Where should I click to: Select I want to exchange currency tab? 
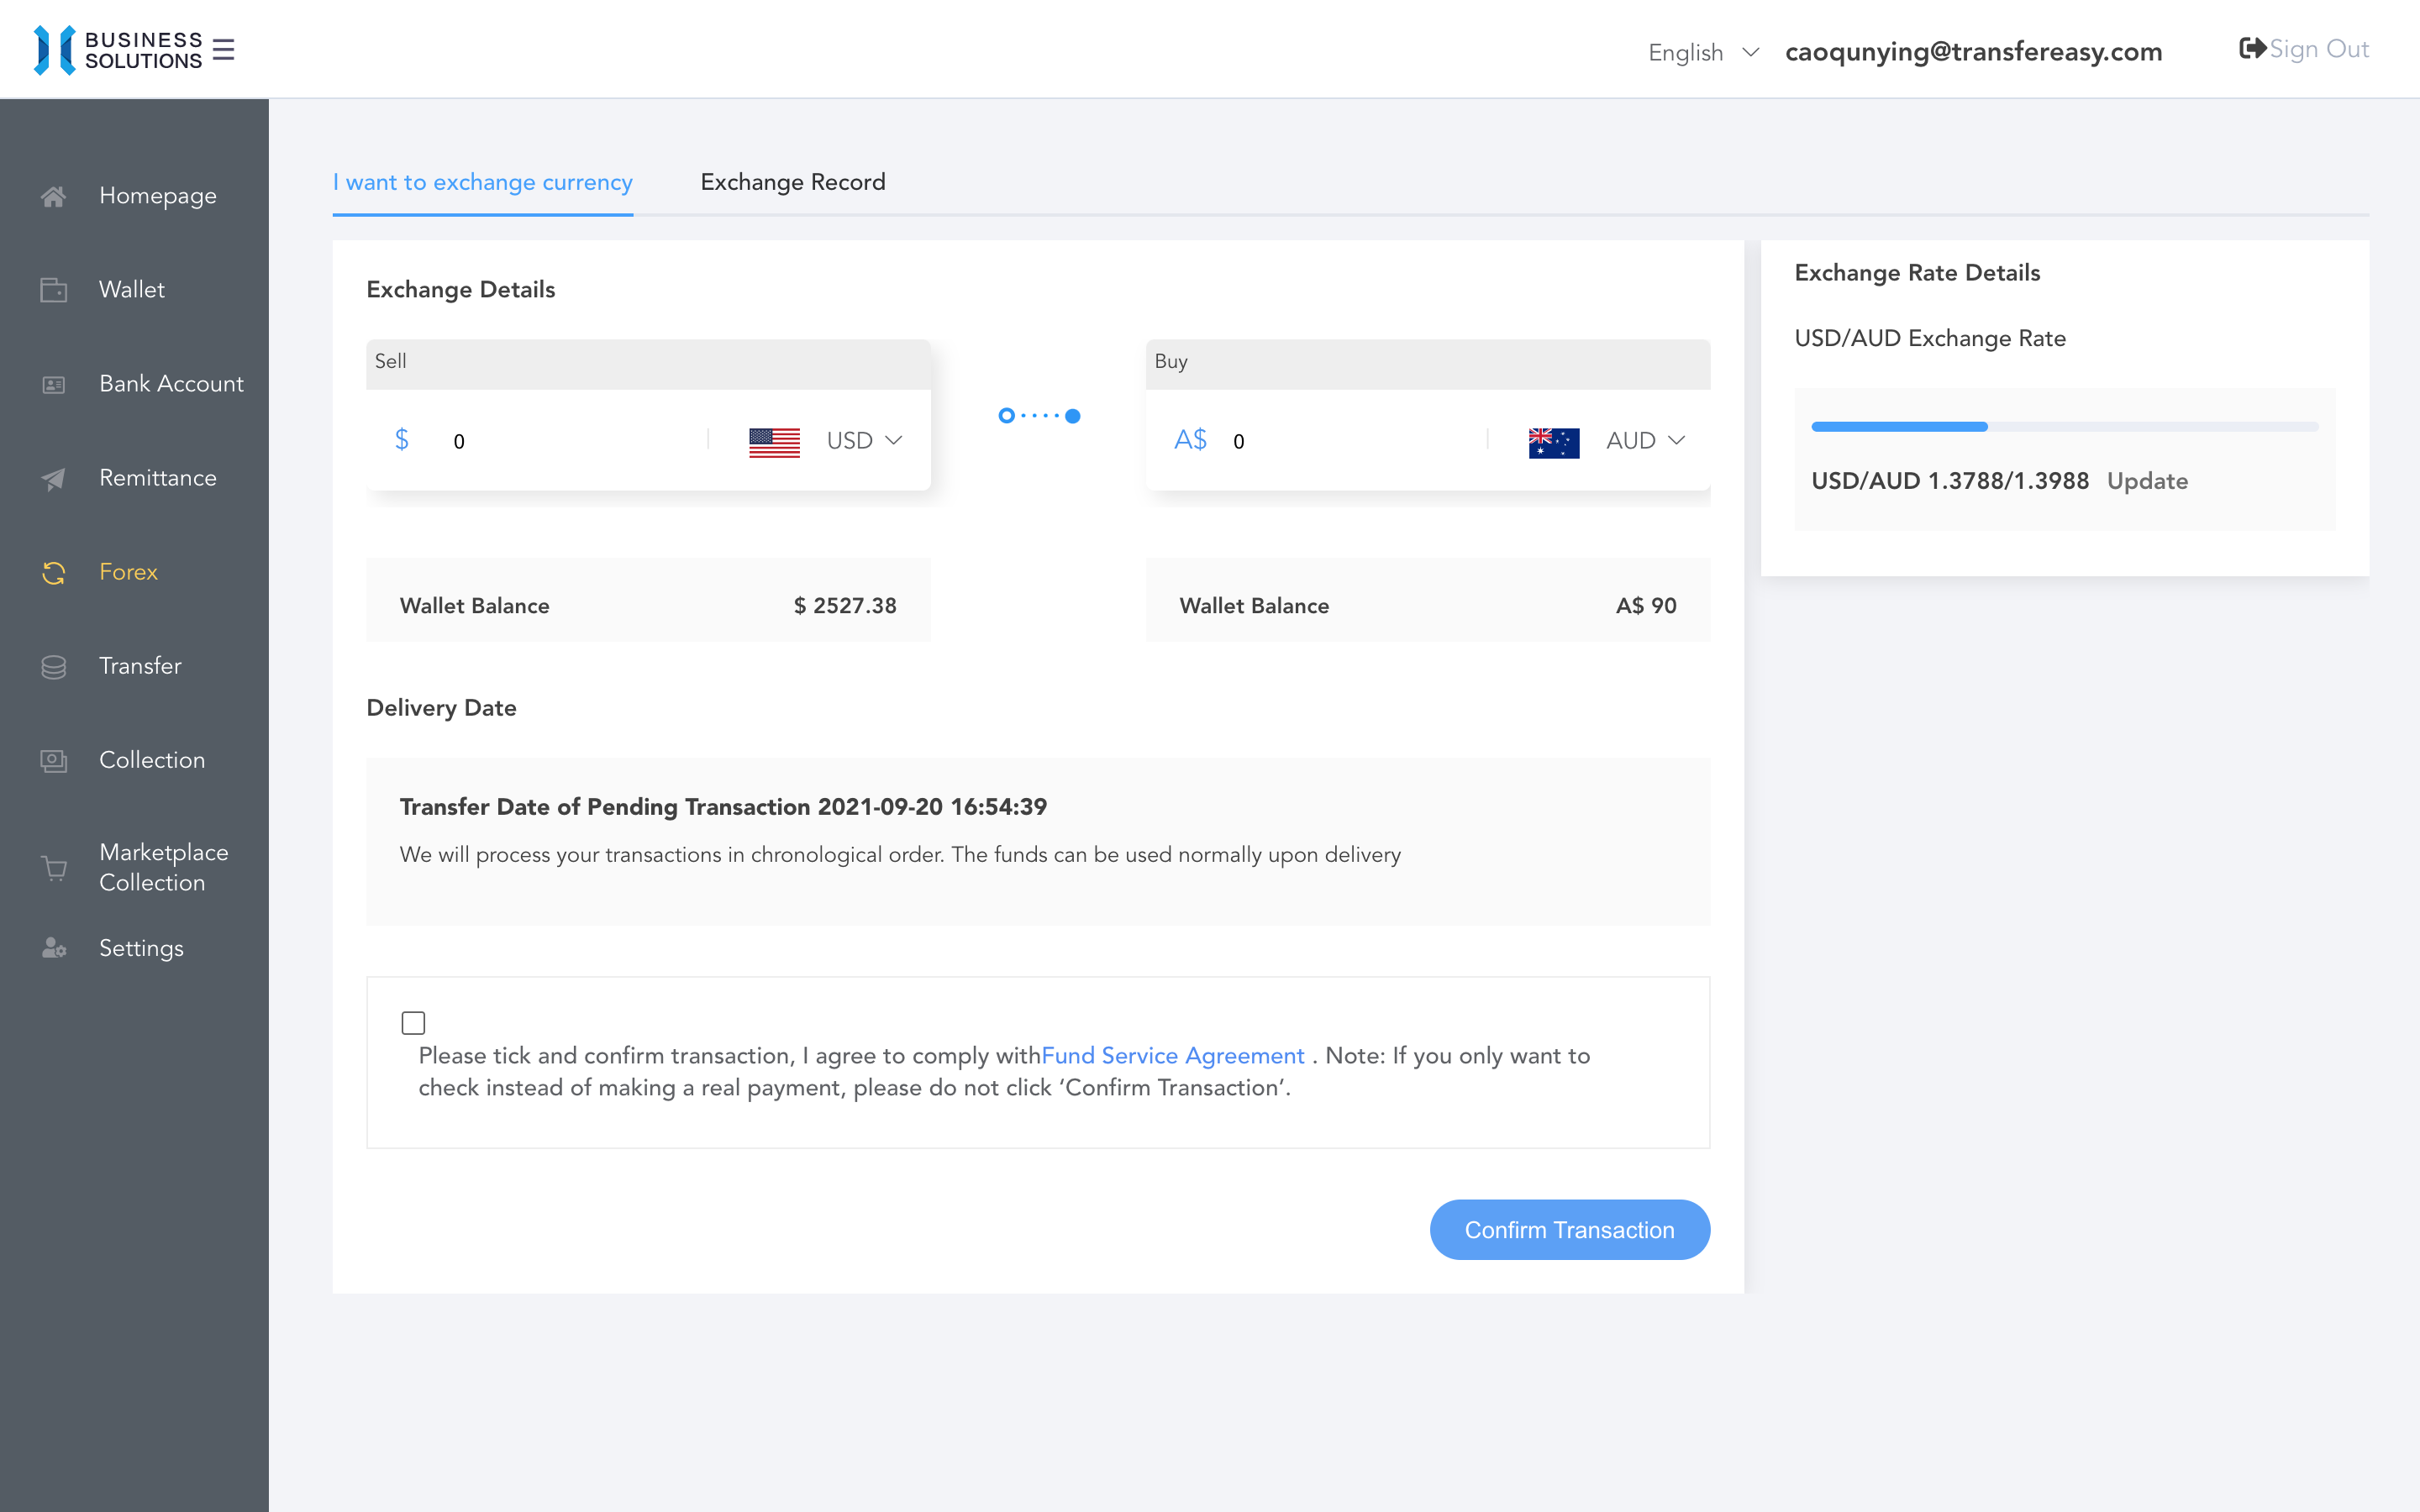point(482,182)
